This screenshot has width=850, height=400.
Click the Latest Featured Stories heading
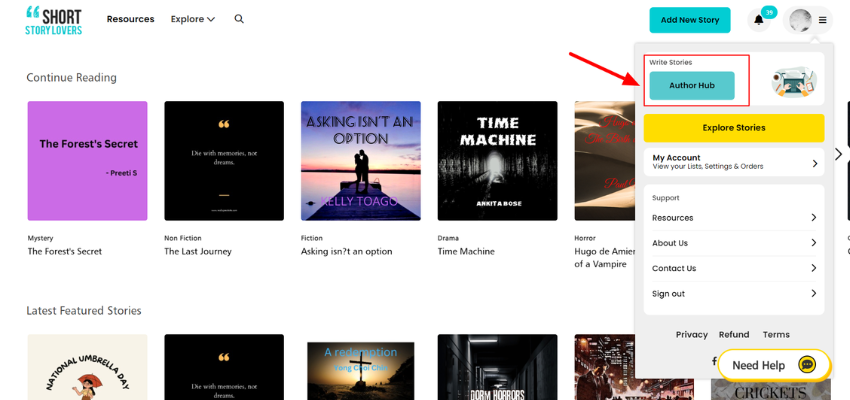click(x=84, y=311)
